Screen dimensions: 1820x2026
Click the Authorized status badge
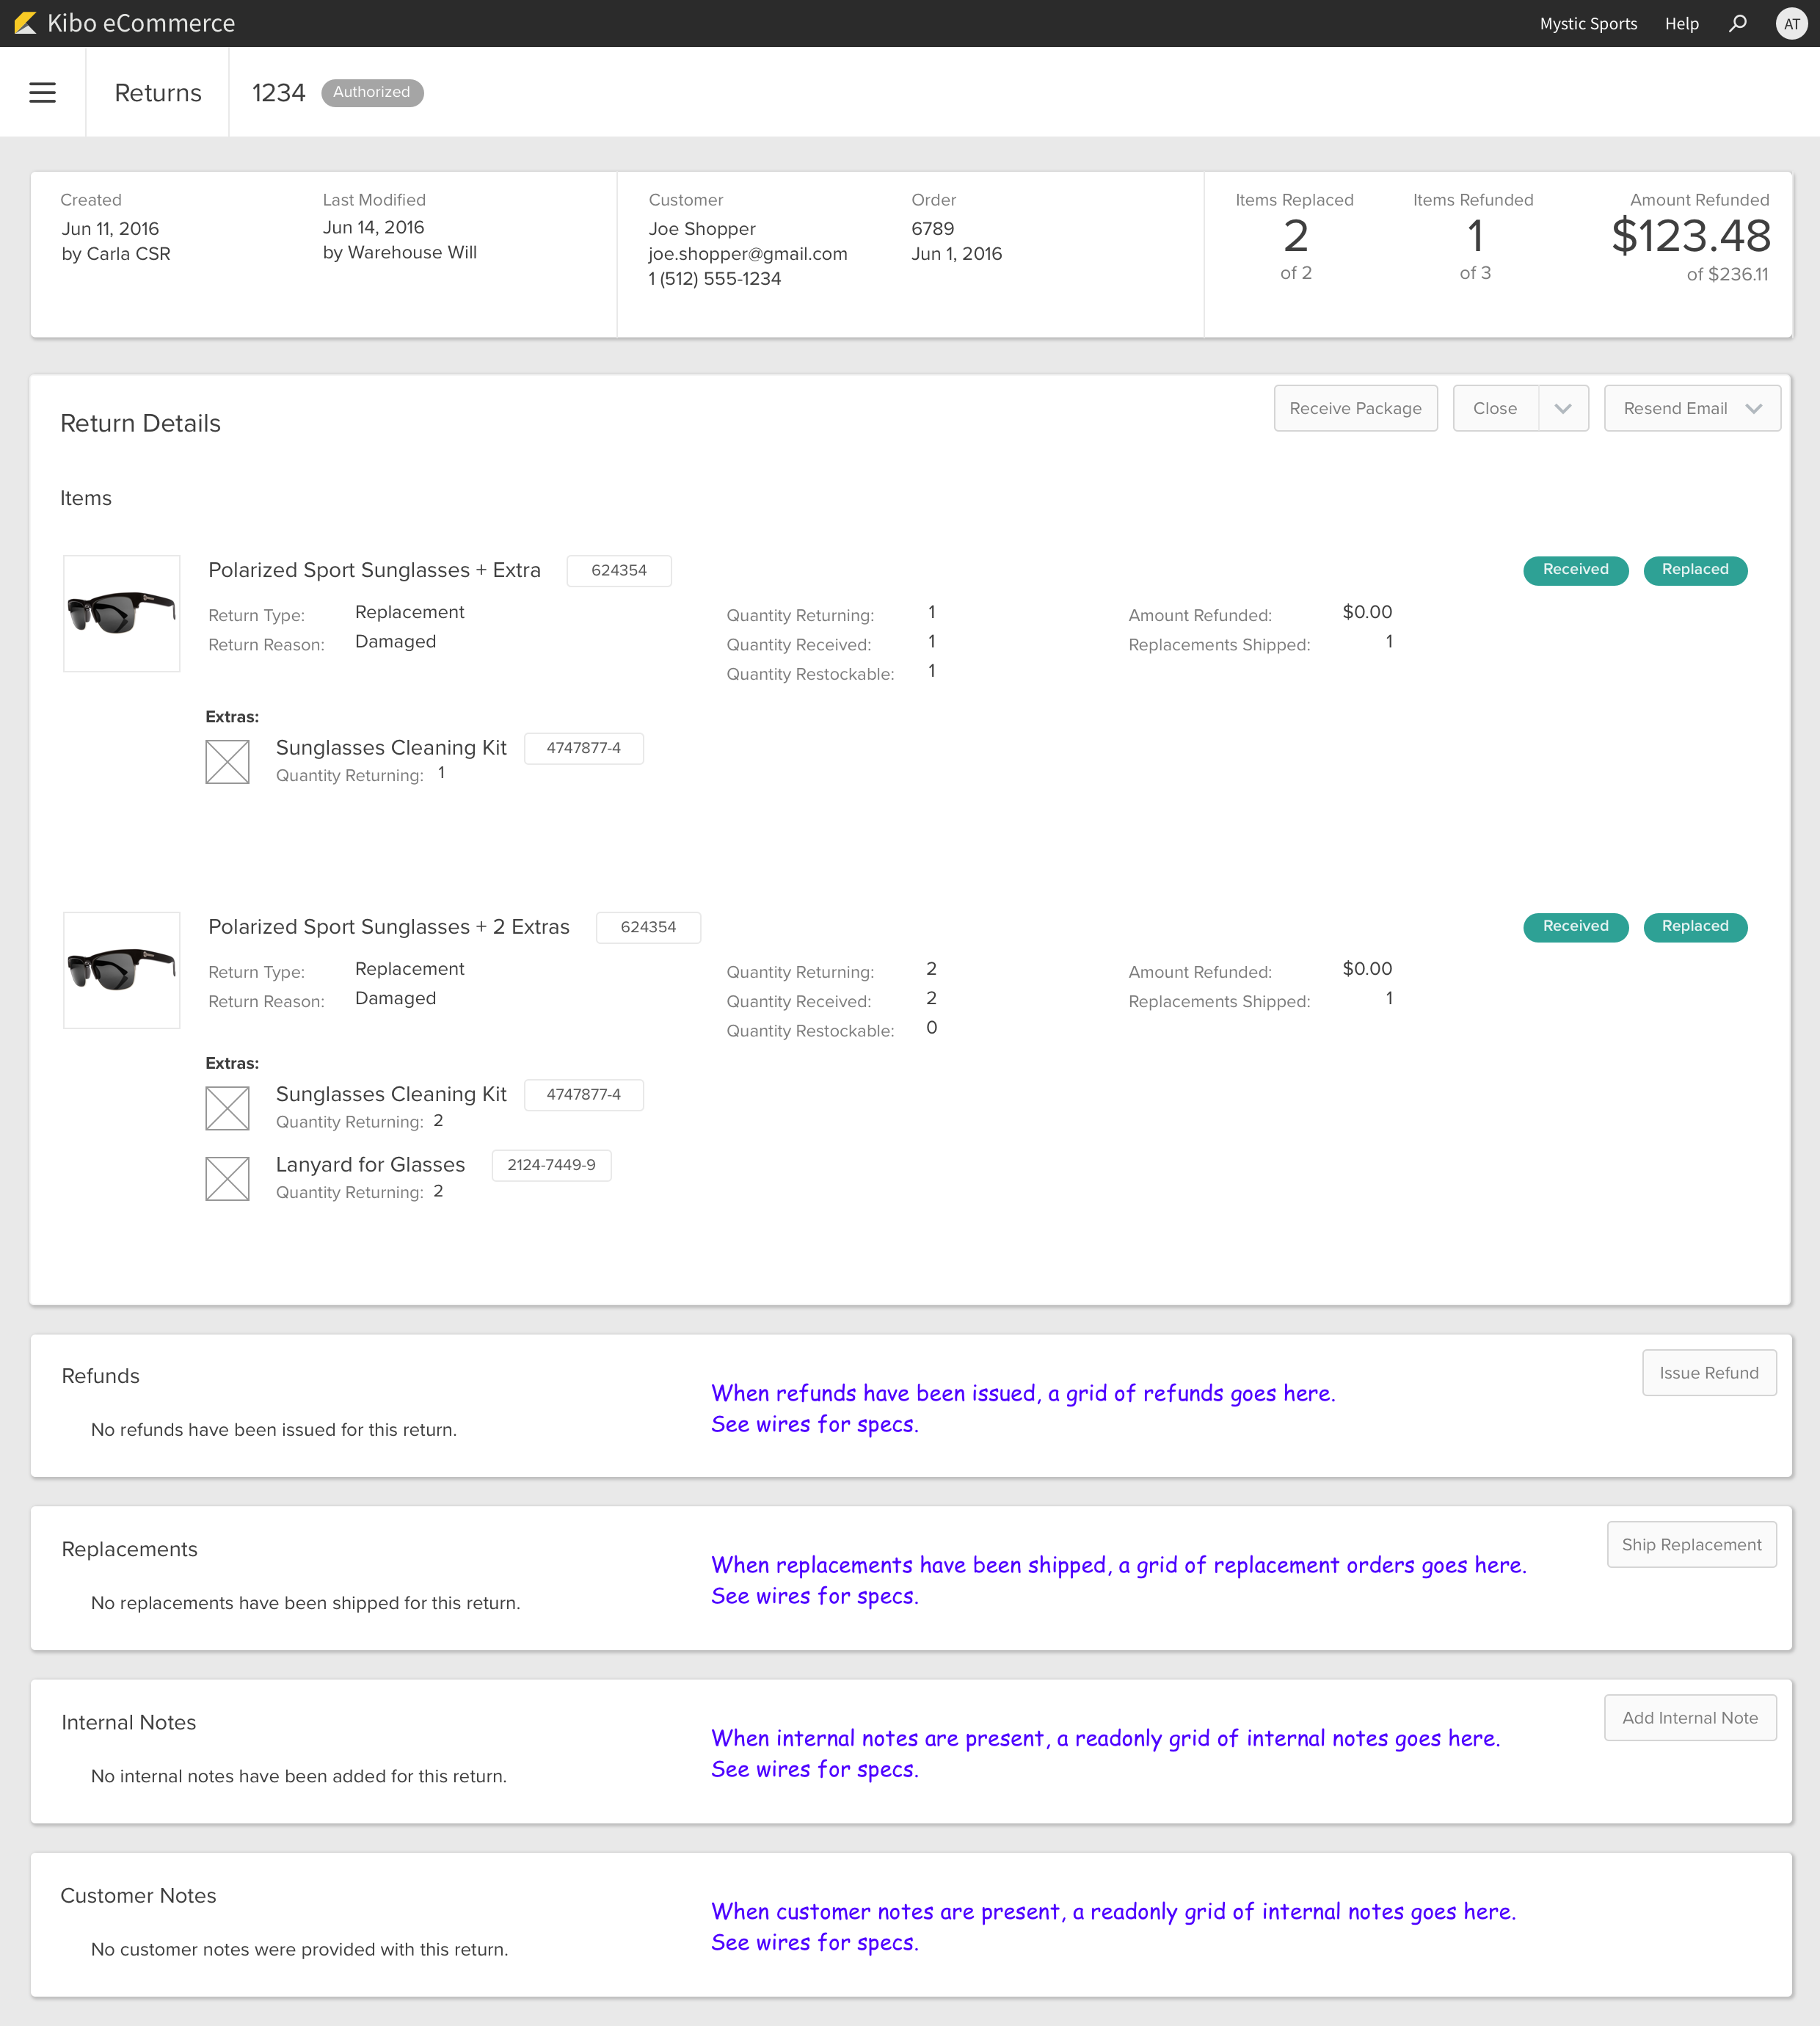tap(372, 92)
